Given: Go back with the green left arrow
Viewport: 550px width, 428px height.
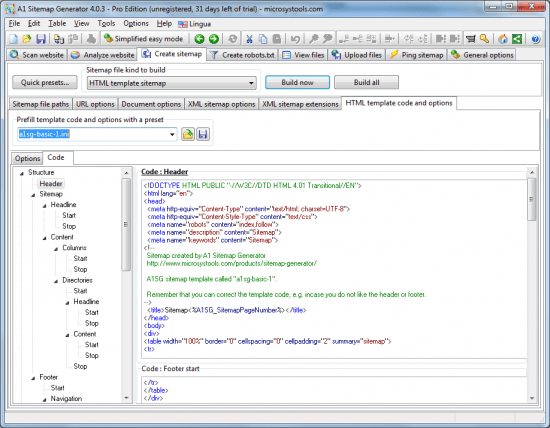Looking at the screenshot, I should pos(199,39).
